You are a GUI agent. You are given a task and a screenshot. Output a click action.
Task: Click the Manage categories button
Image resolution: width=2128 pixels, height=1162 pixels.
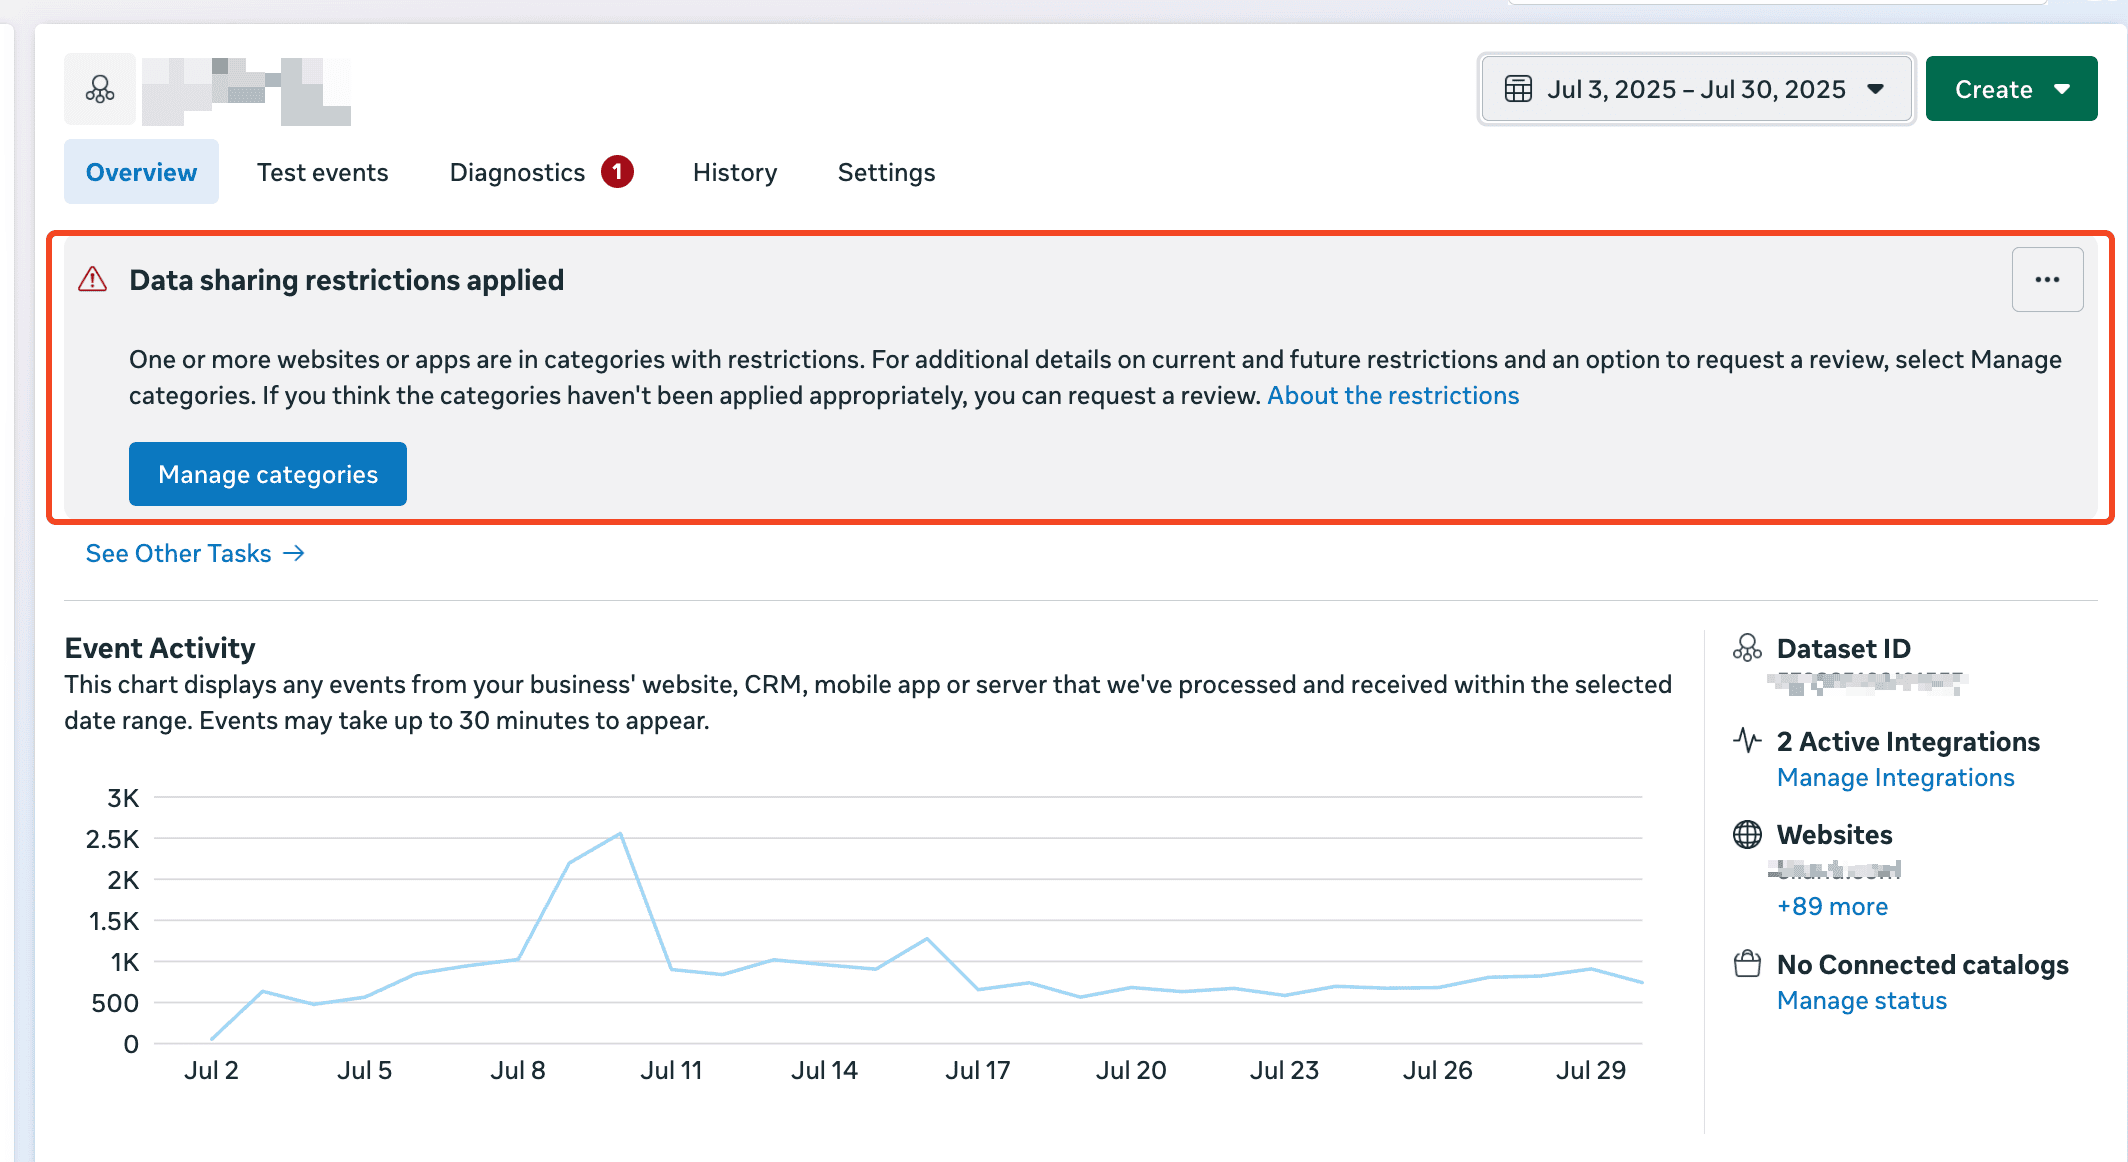(268, 474)
